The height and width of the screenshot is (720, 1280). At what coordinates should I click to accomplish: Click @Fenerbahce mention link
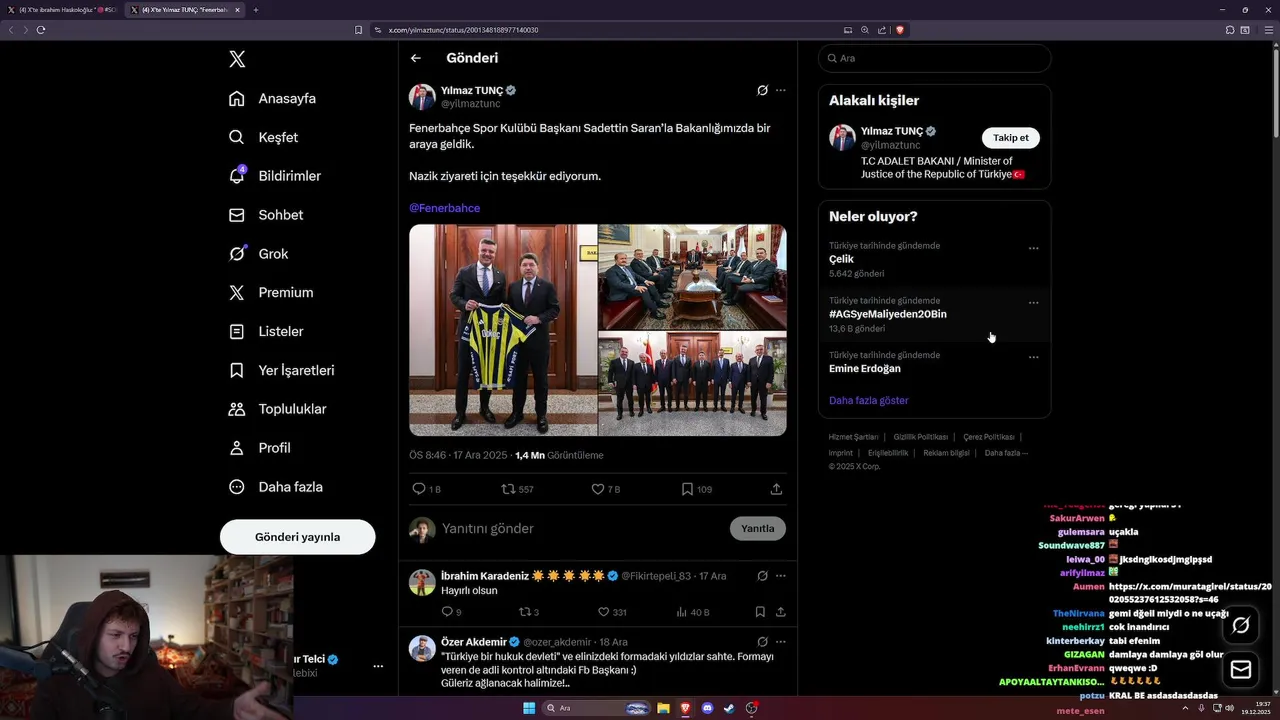[444, 208]
